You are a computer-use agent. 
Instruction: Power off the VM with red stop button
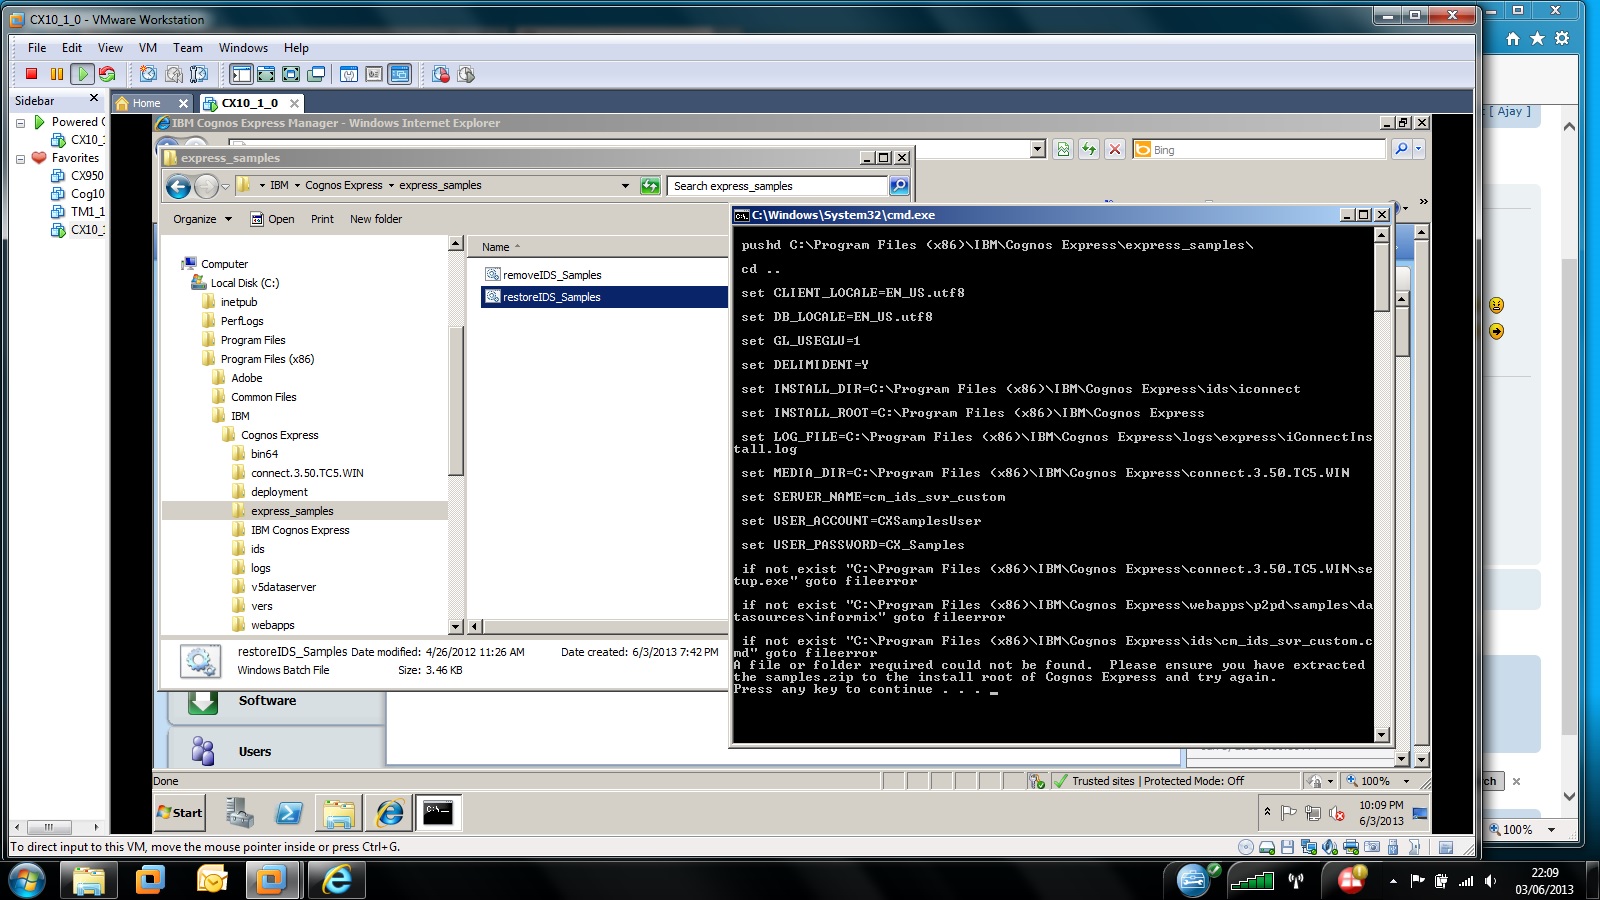(x=31, y=74)
